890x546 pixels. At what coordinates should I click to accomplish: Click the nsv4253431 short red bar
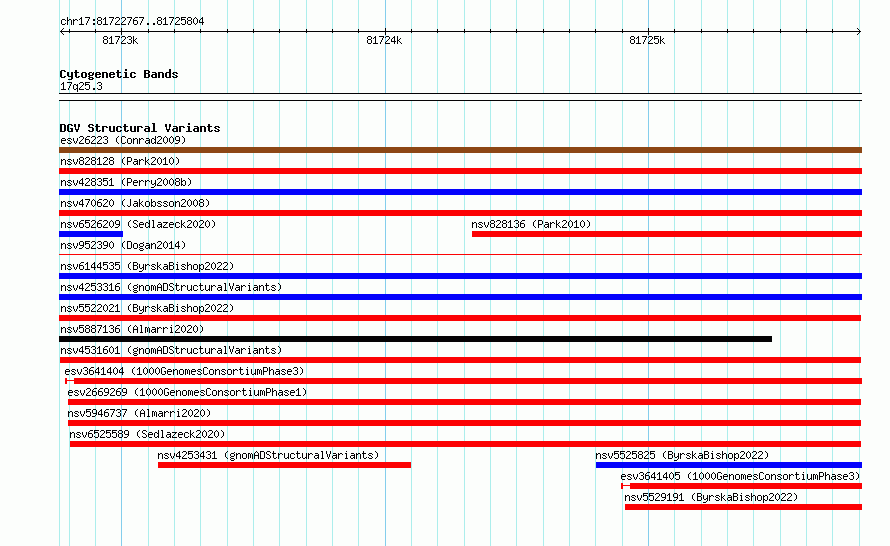point(284,465)
